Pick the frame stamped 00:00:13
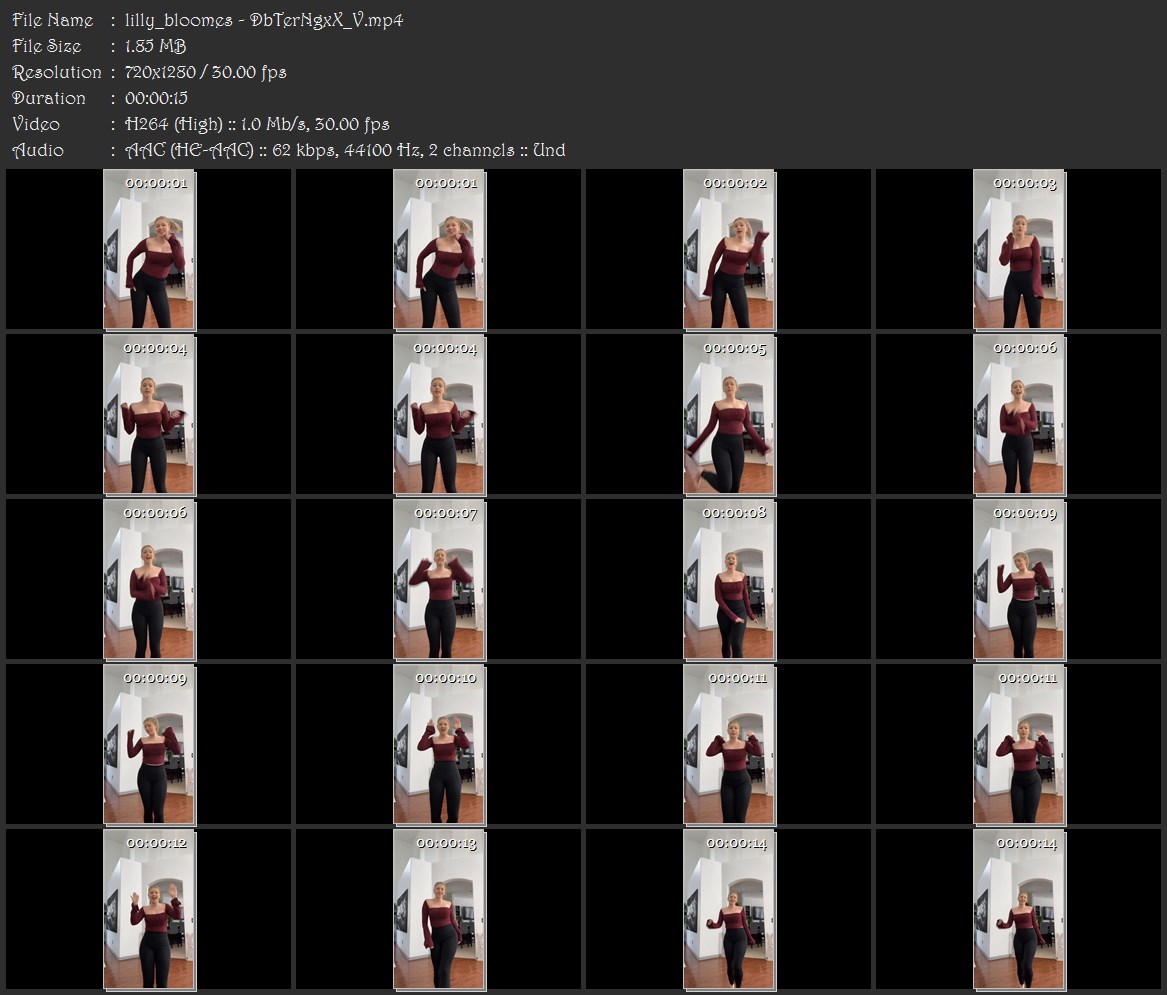Image resolution: width=1167 pixels, height=995 pixels. pos(439,909)
